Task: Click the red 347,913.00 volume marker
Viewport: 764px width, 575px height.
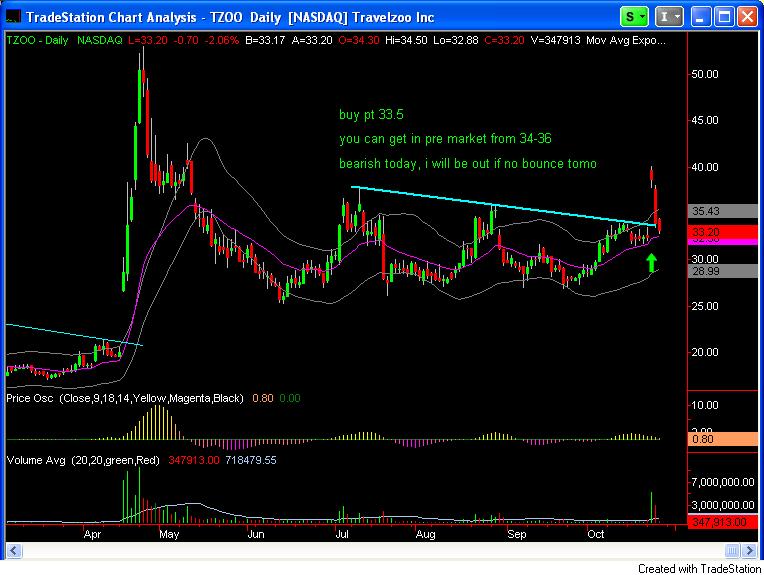Action: coord(723,522)
